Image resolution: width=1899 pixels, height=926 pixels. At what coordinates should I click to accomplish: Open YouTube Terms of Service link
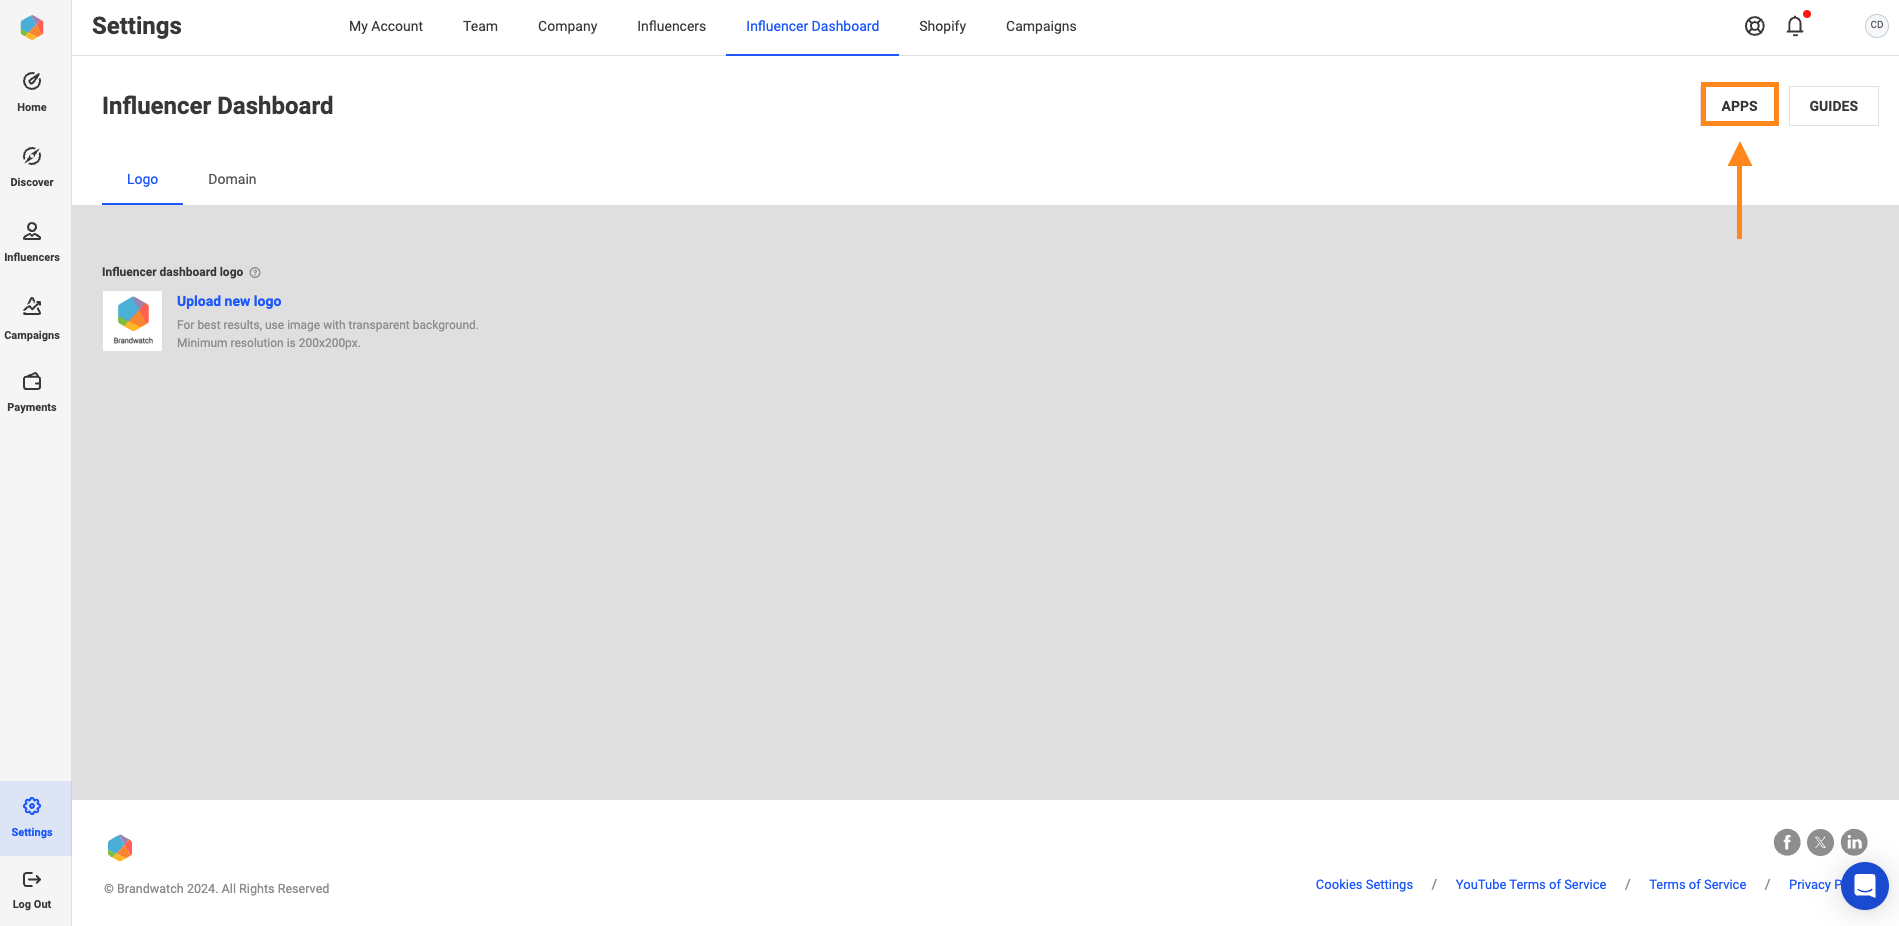click(1530, 885)
